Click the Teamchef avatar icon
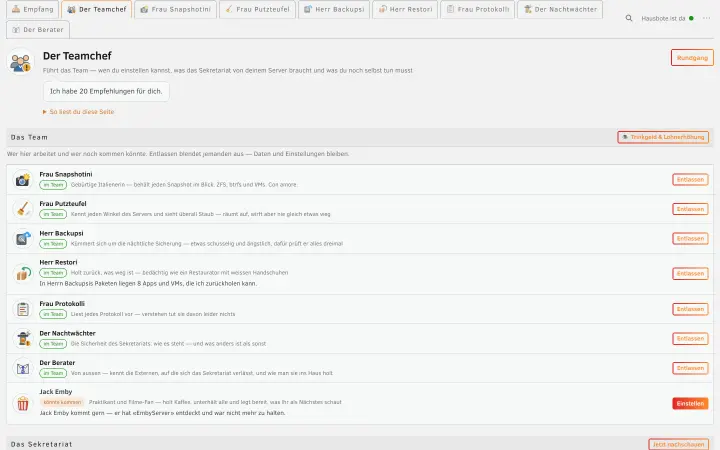 pyautogui.click(x=20, y=62)
